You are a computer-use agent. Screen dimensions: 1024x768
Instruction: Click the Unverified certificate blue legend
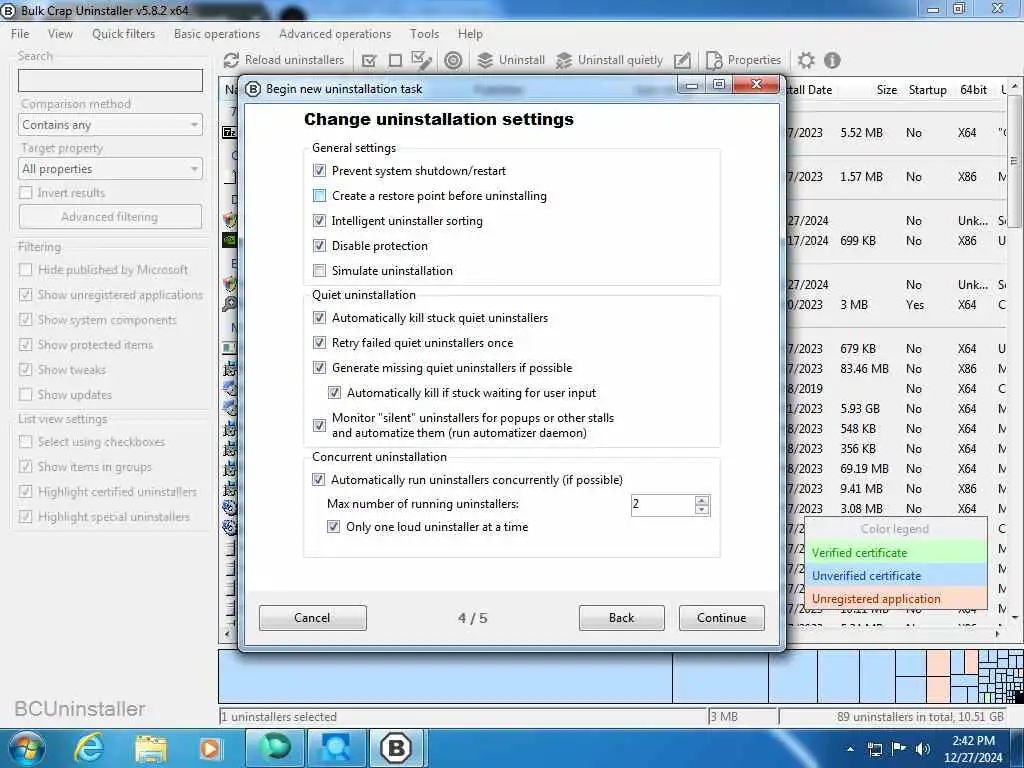coord(895,575)
